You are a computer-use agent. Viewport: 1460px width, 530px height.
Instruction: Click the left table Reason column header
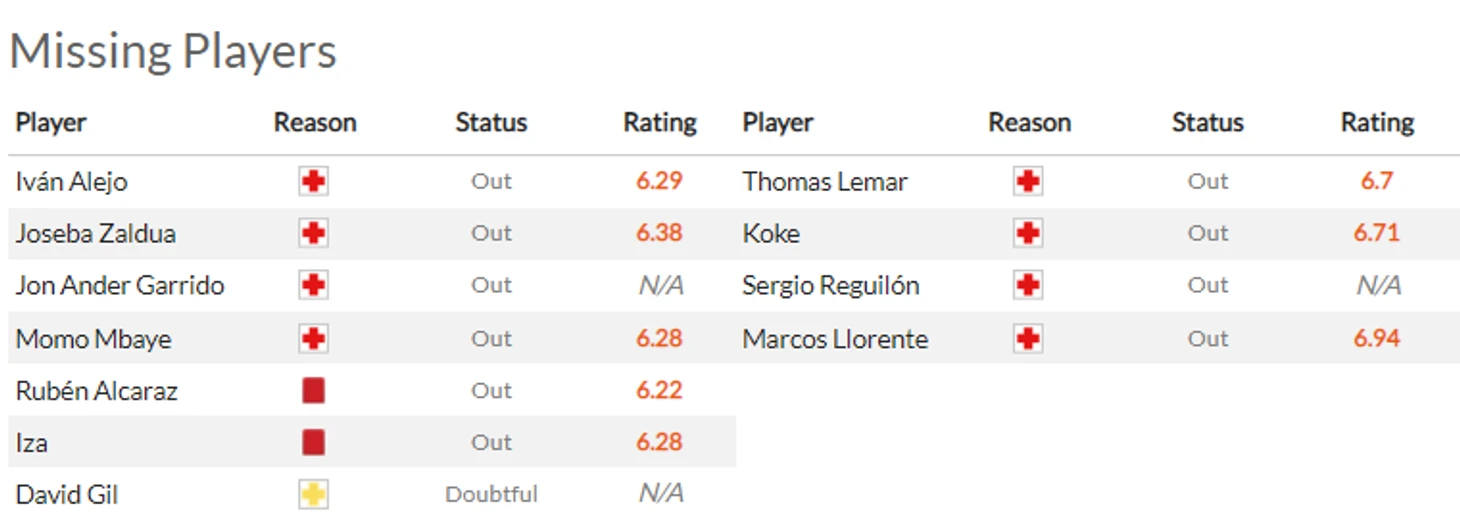click(x=315, y=123)
